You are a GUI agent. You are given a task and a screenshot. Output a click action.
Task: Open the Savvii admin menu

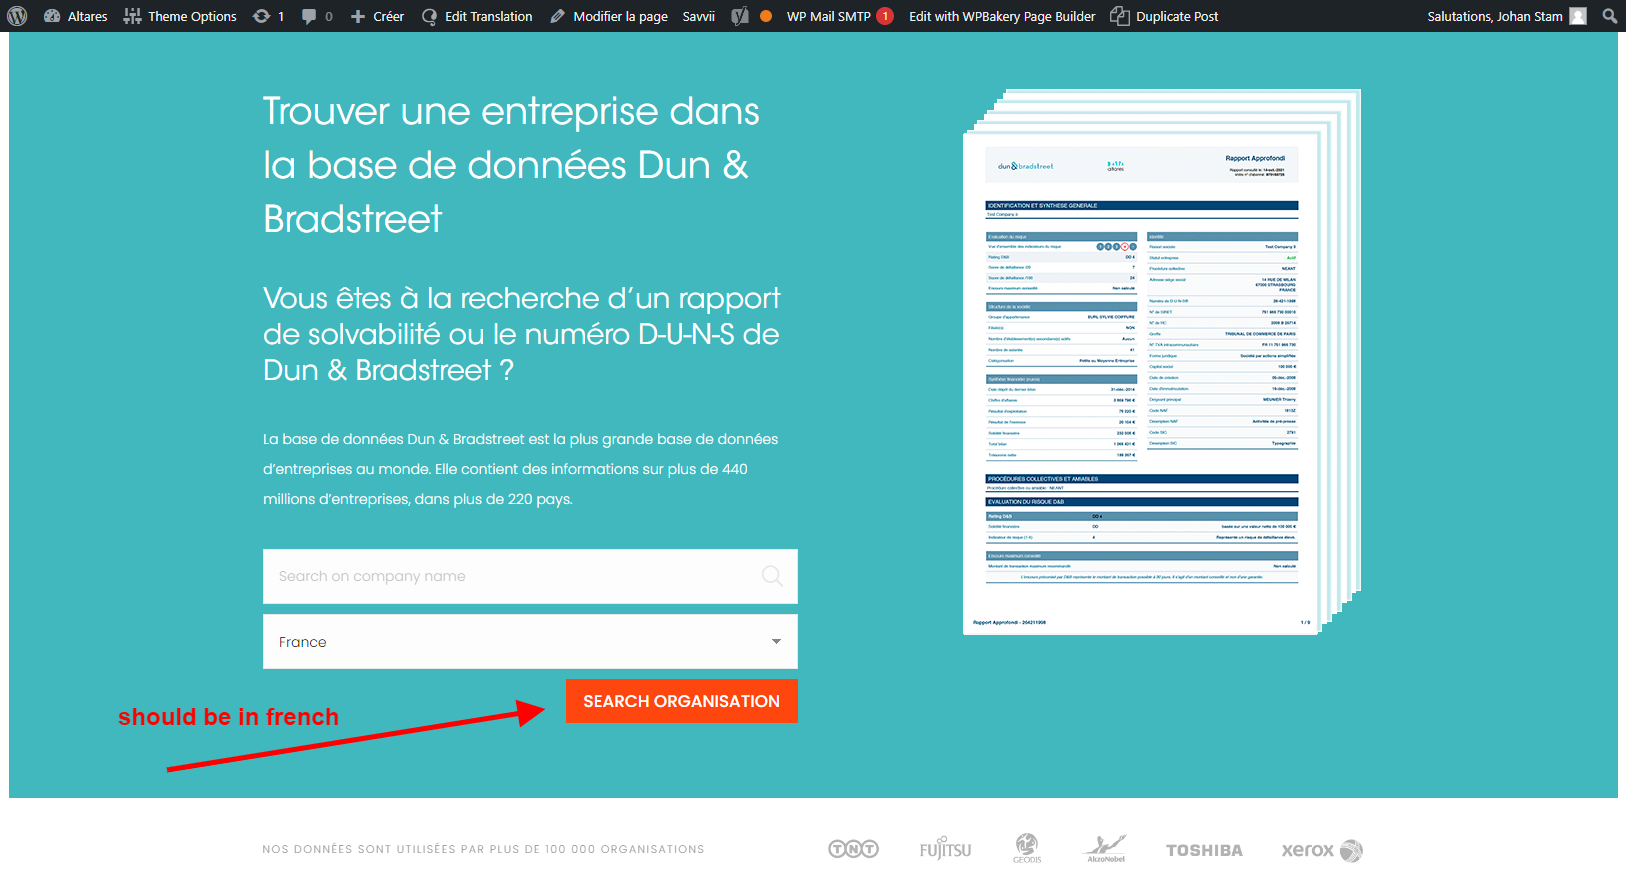tap(699, 16)
